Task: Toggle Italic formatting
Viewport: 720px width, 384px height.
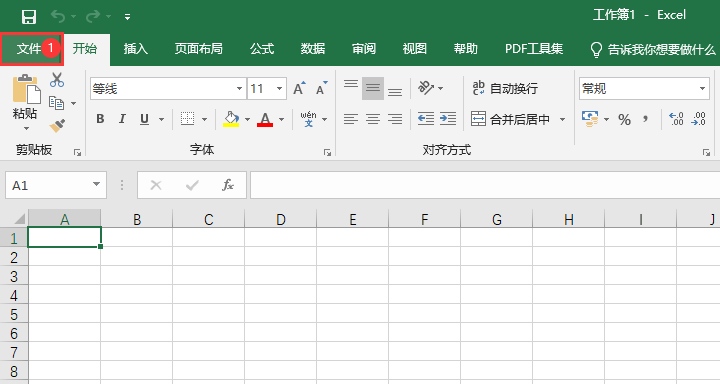Action: click(x=122, y=119)
